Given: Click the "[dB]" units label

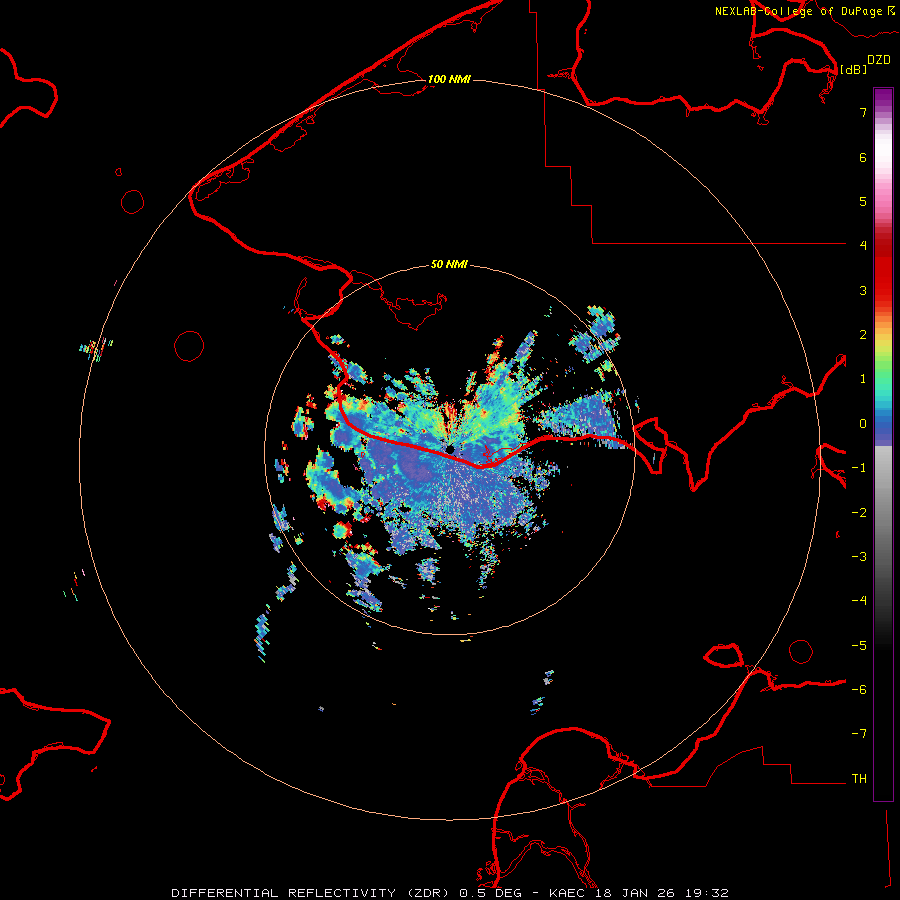Looking at the screenshot, I should tap(853, 70).
